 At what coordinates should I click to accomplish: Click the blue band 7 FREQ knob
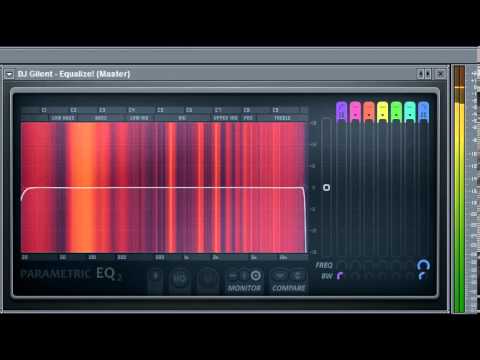[x=423, y=265]
